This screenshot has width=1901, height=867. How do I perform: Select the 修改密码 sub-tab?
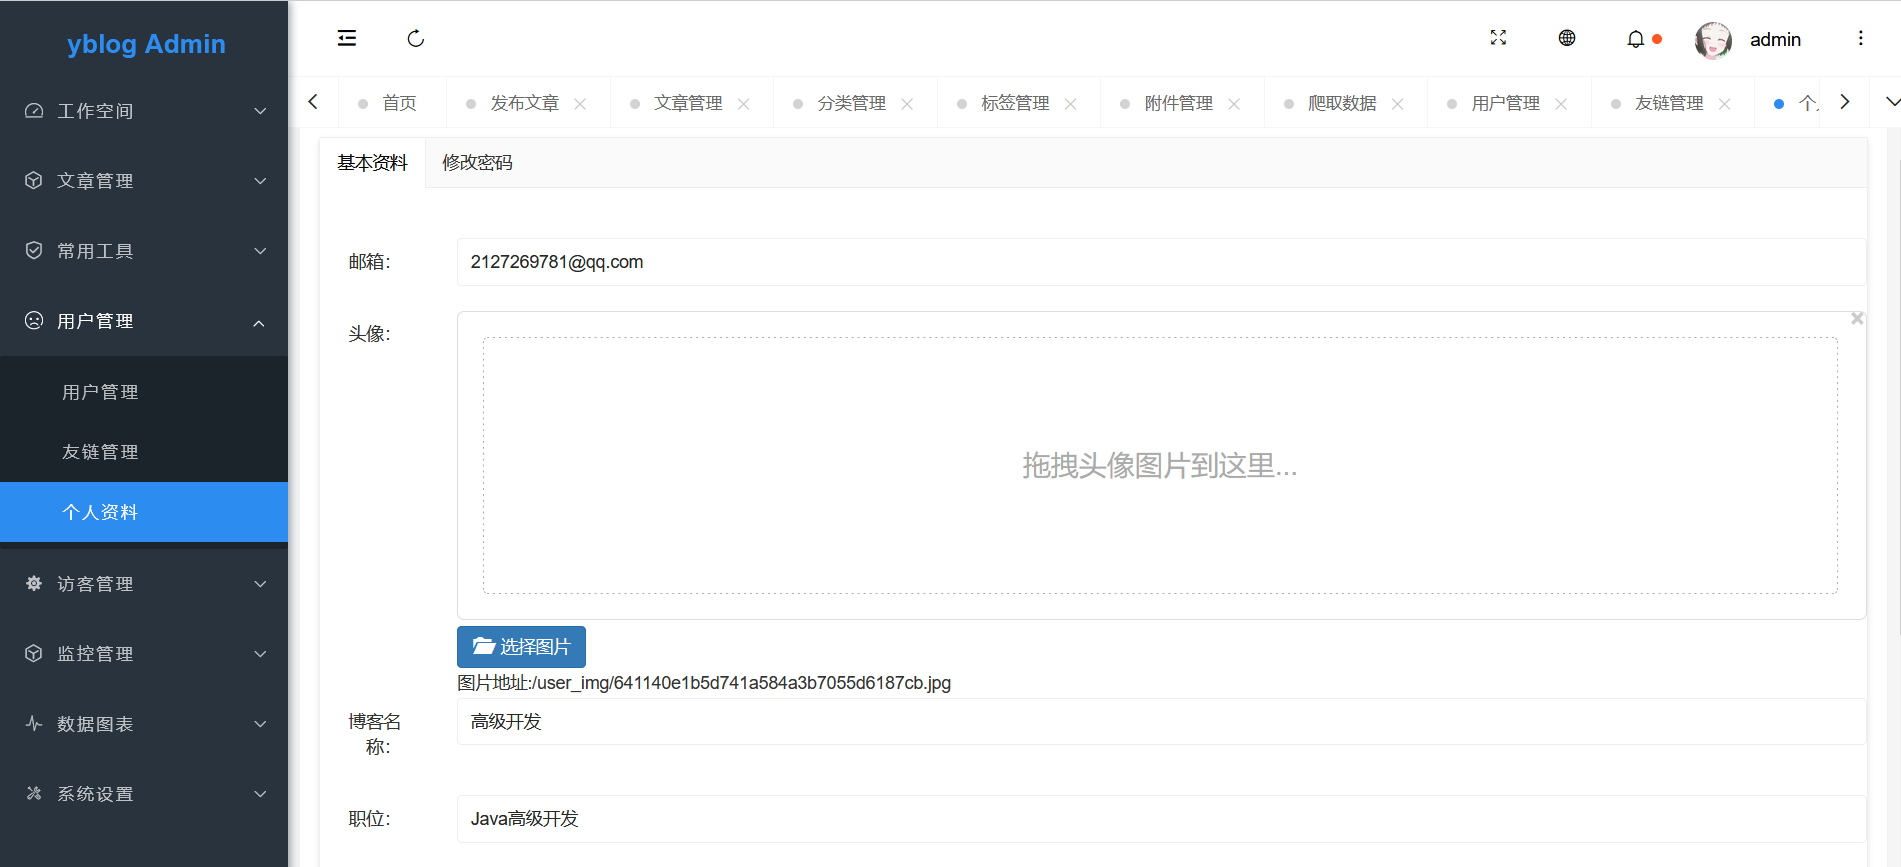(x=477, y=162)
